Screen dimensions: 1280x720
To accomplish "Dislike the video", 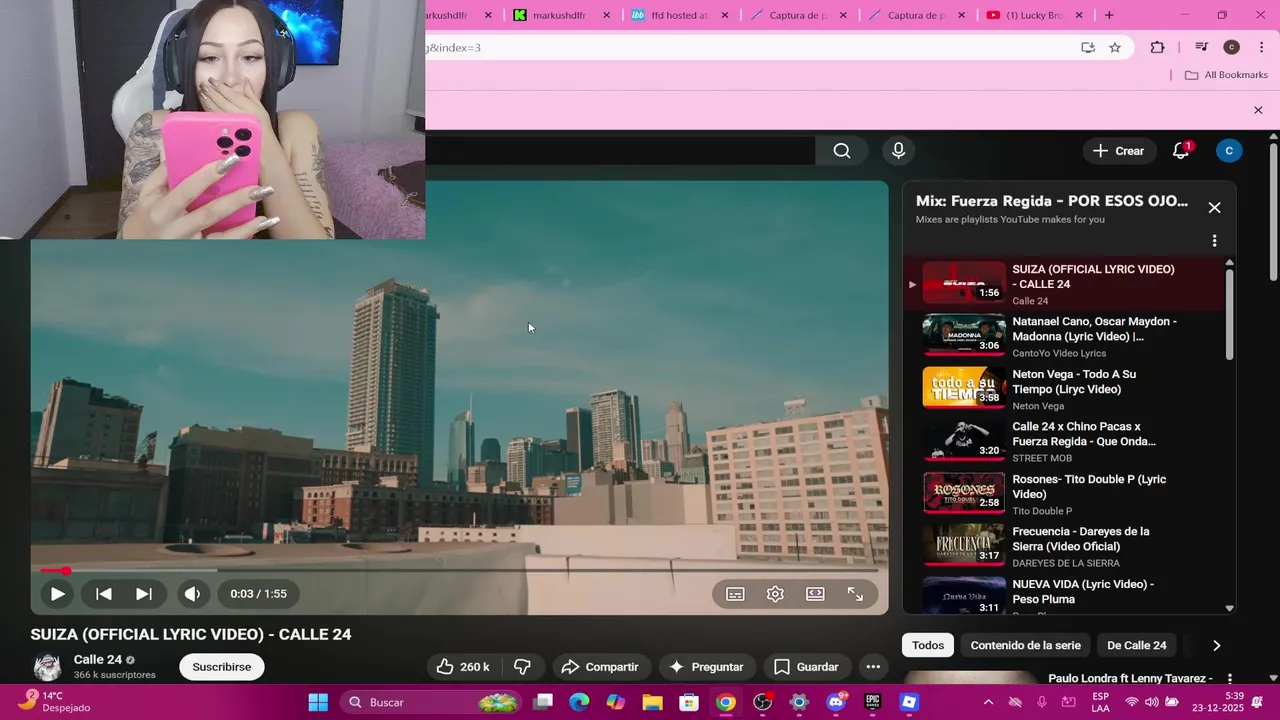I will 522,667.
